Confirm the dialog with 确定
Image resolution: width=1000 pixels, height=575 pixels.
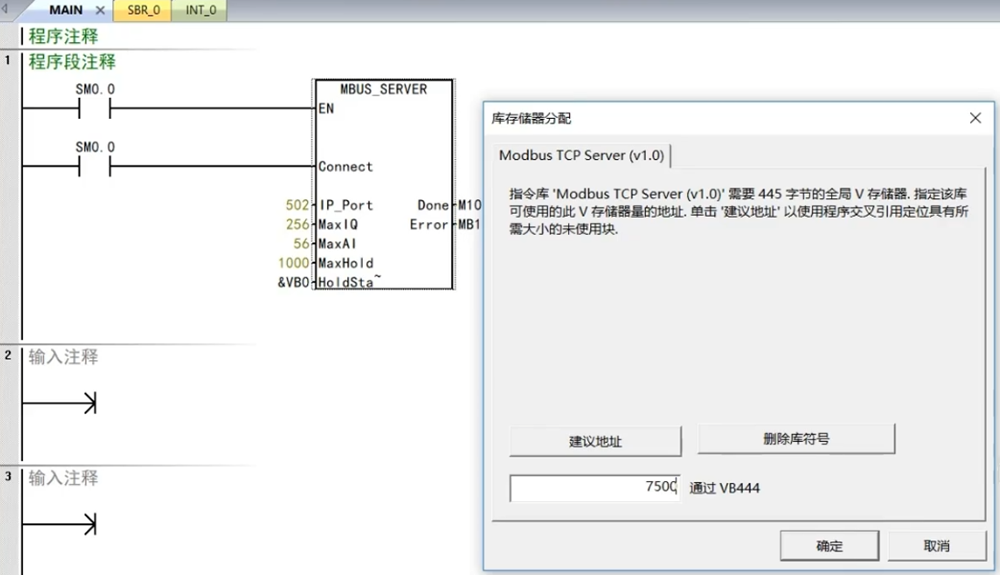829,546
